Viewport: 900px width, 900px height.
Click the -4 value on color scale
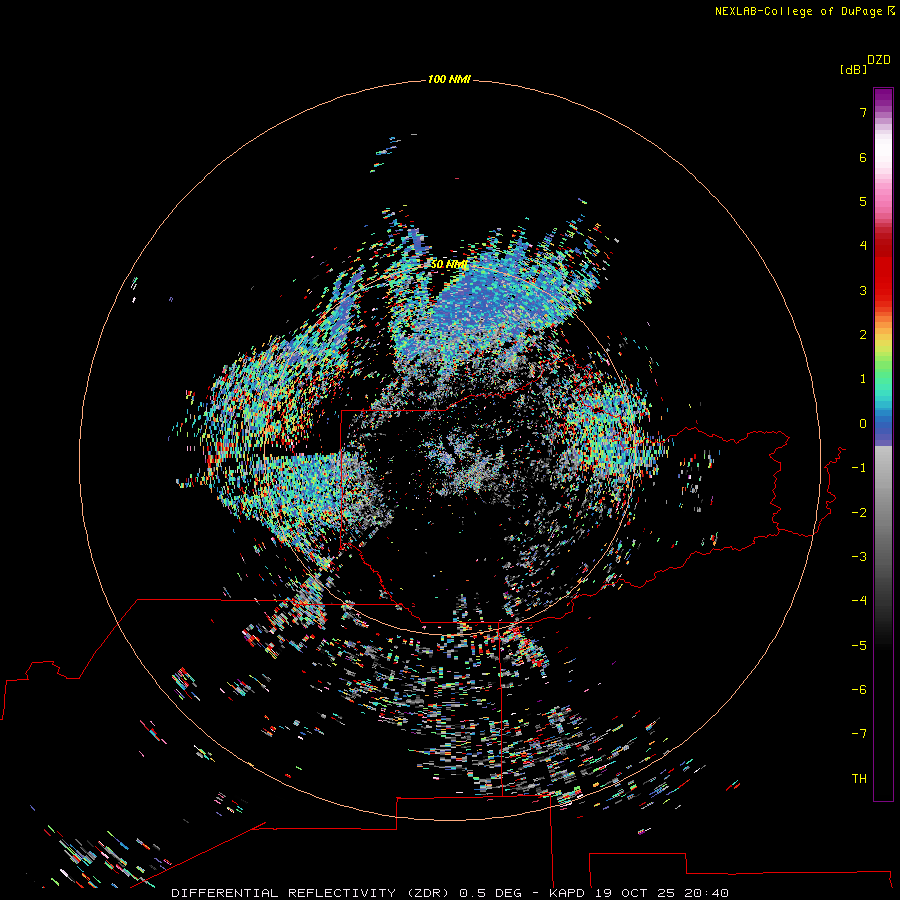[859, 601]
